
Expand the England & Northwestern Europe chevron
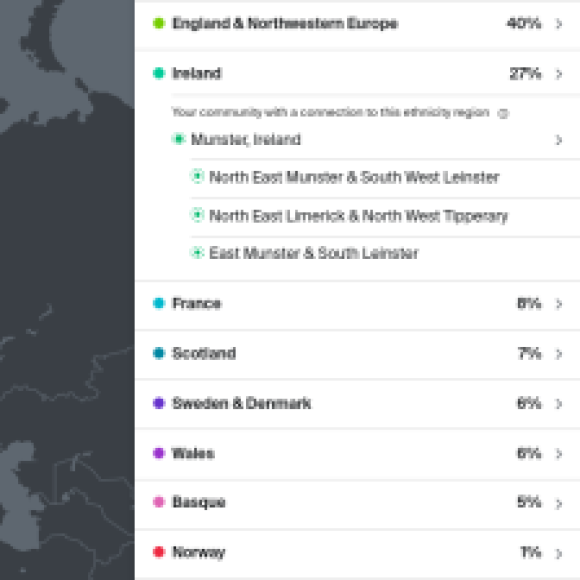point(559,24)
